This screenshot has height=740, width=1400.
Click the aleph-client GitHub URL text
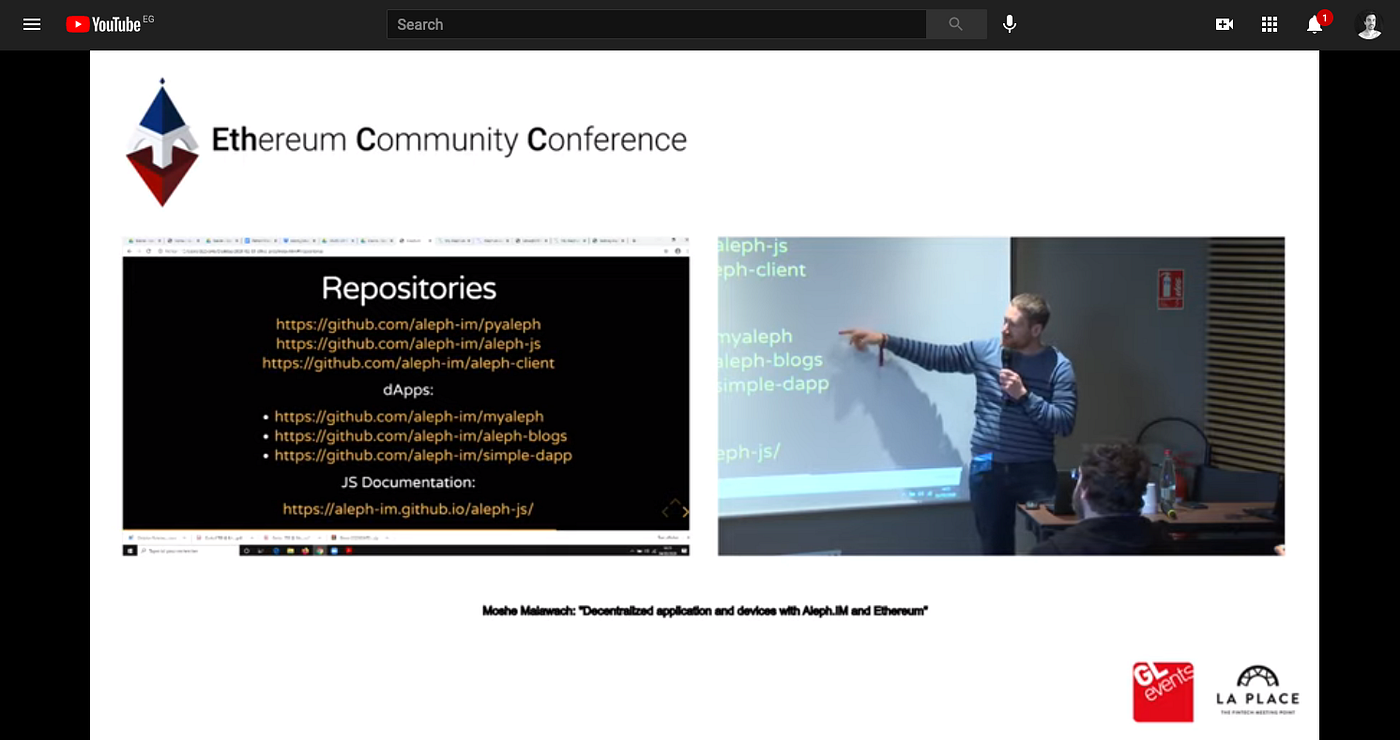tap(408, 362)
